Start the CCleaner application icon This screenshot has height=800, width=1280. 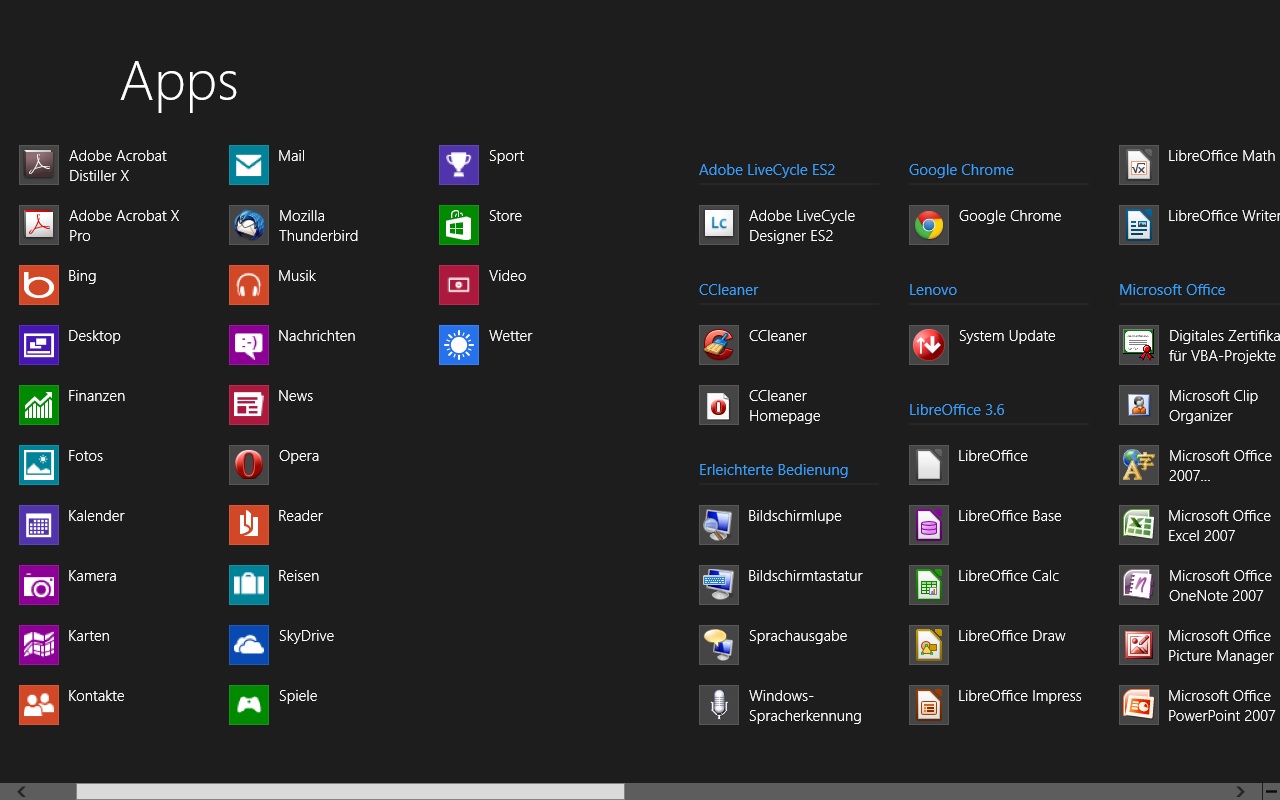(719, 345)
